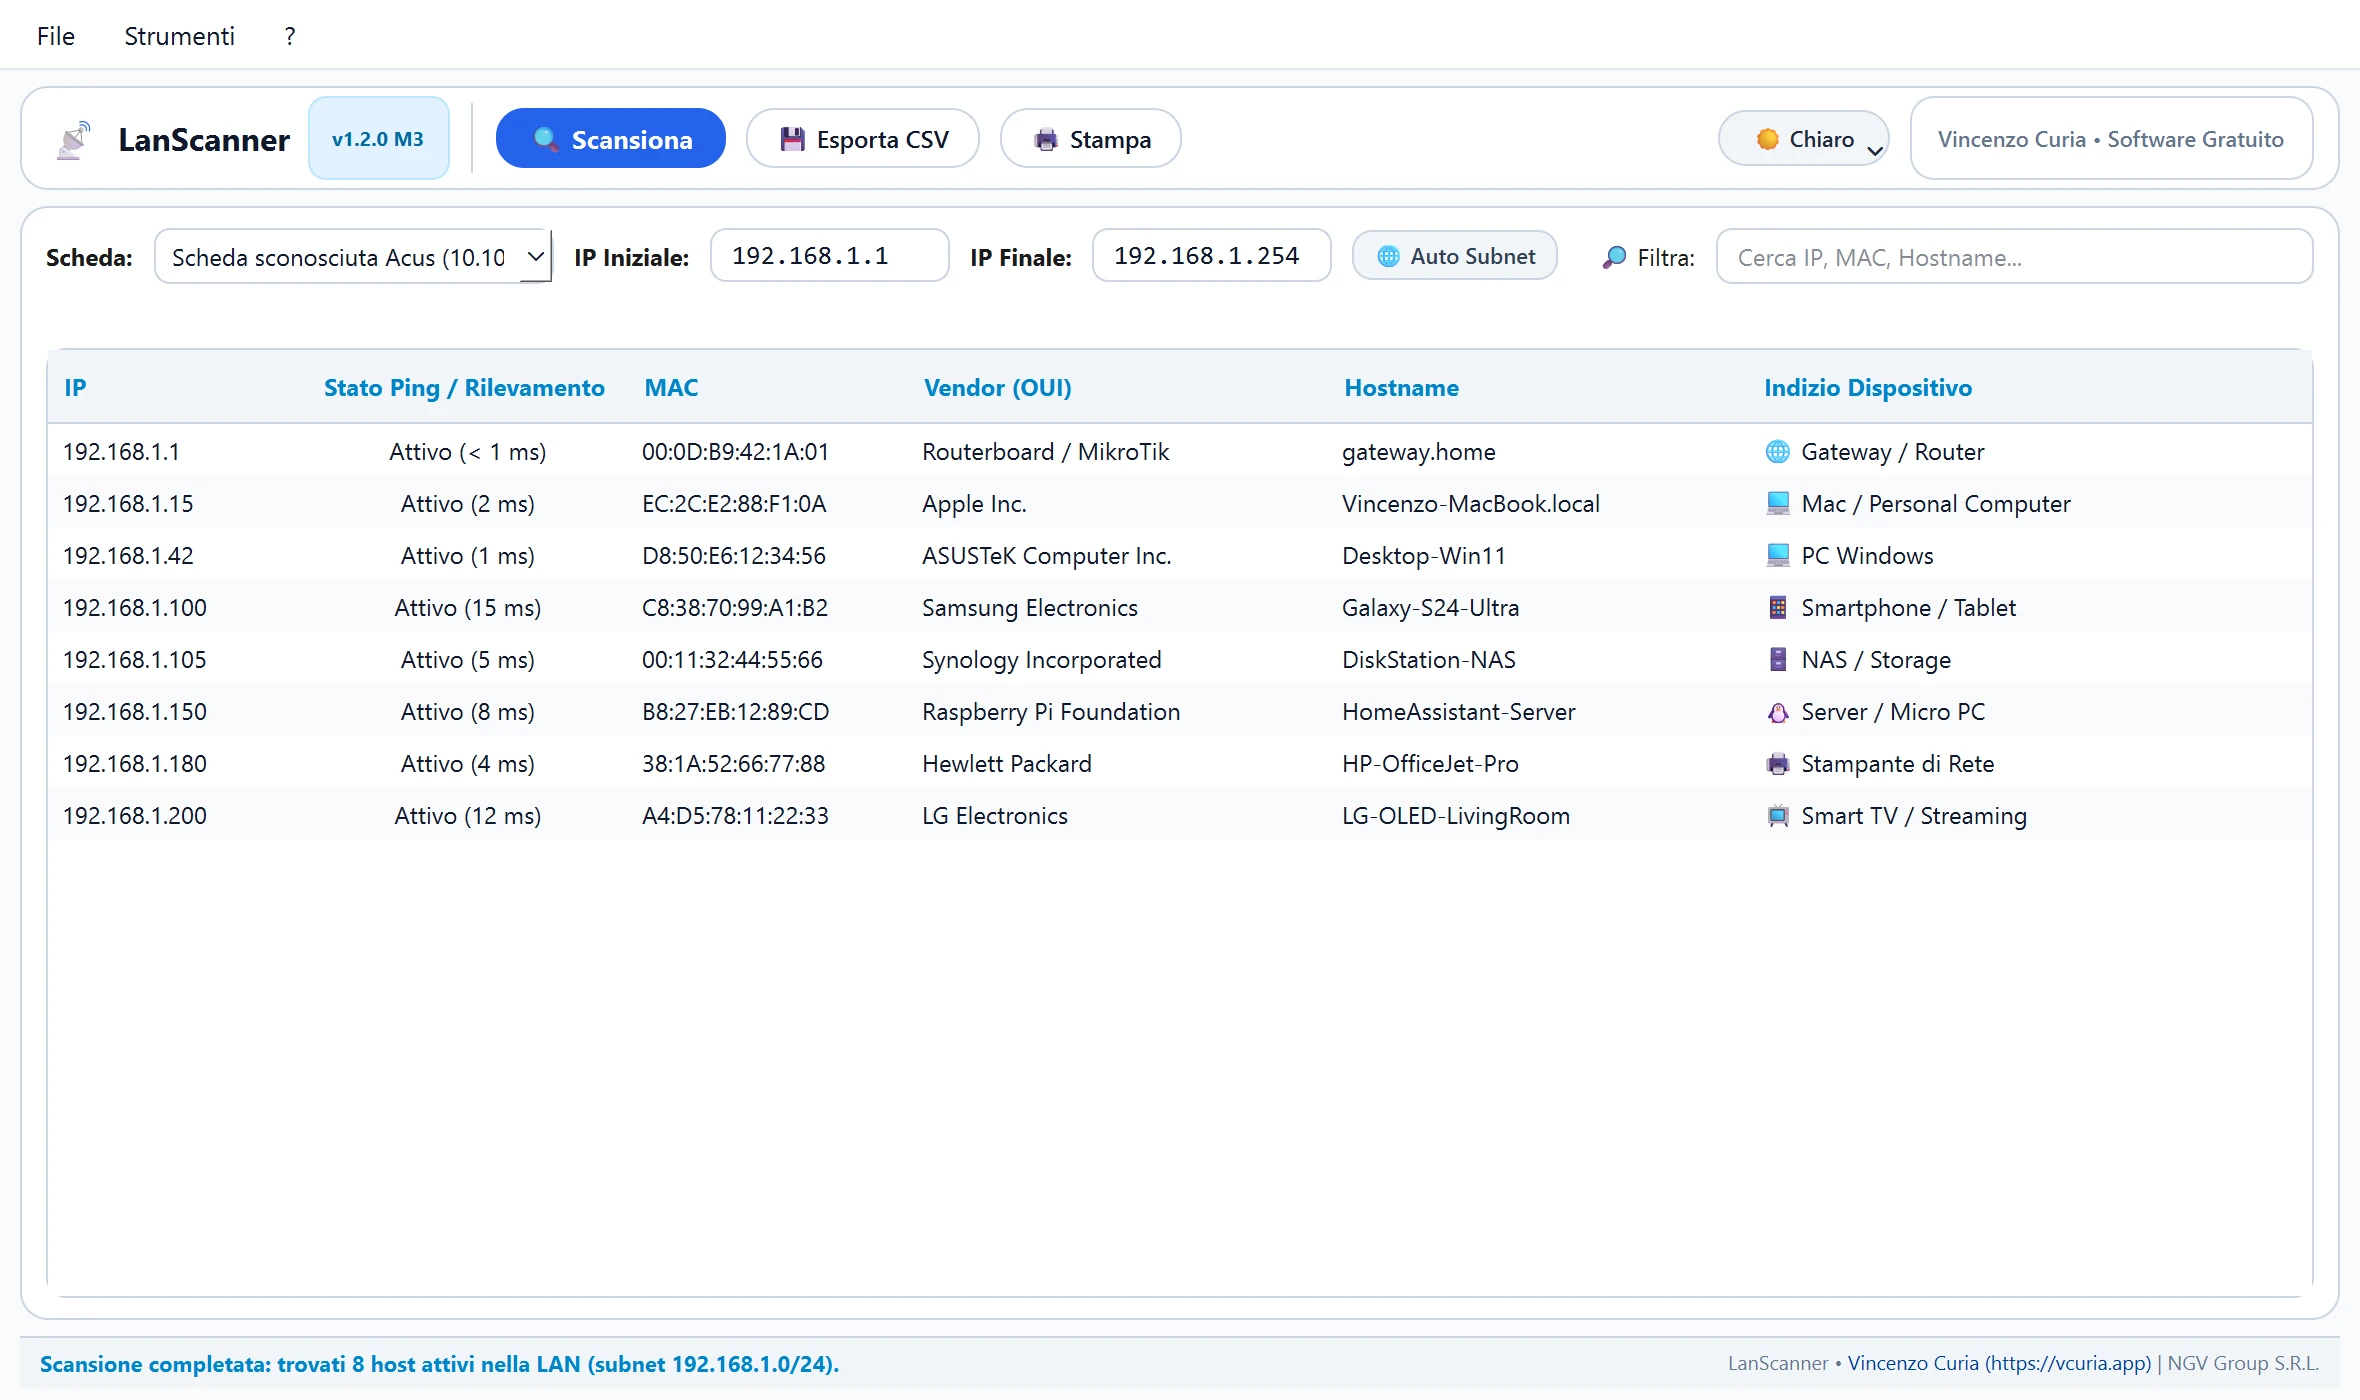Sort by the IP column header

[75, 388]
